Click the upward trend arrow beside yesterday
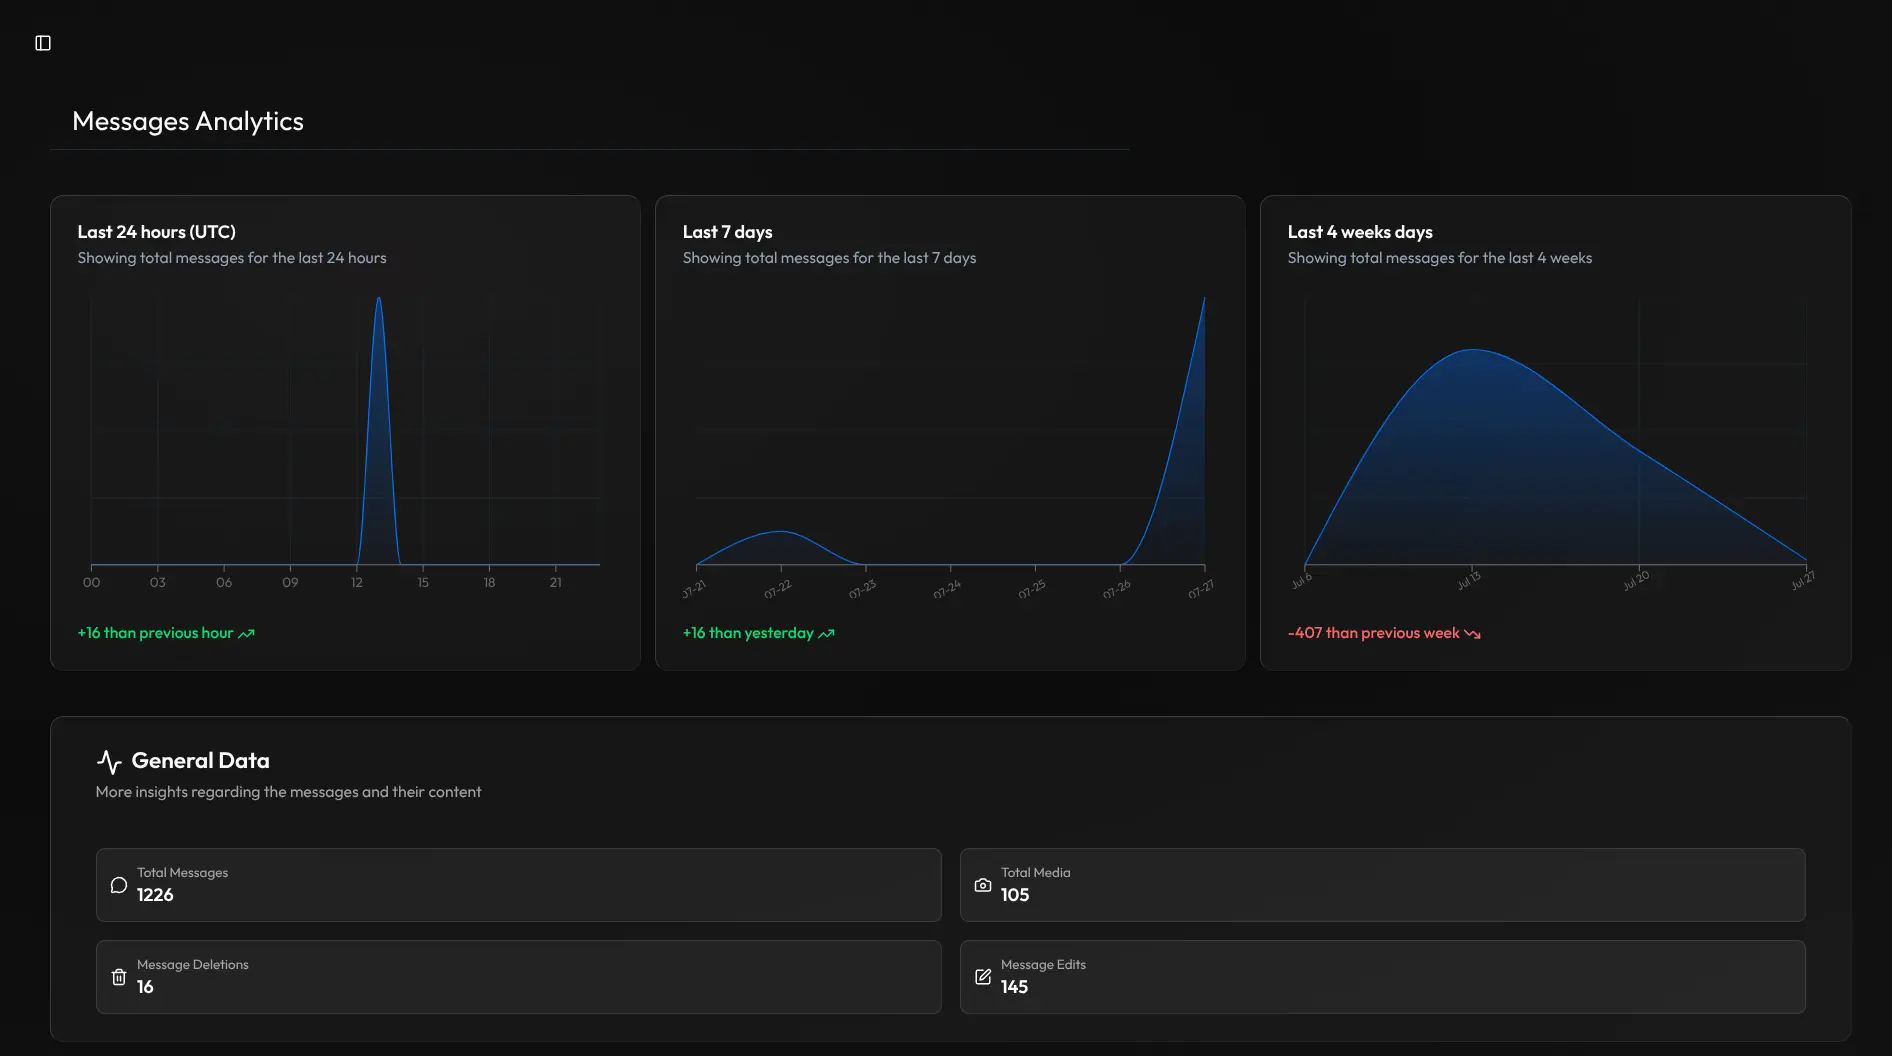This screenshot has height=1056, width=1892. [827, 633]
